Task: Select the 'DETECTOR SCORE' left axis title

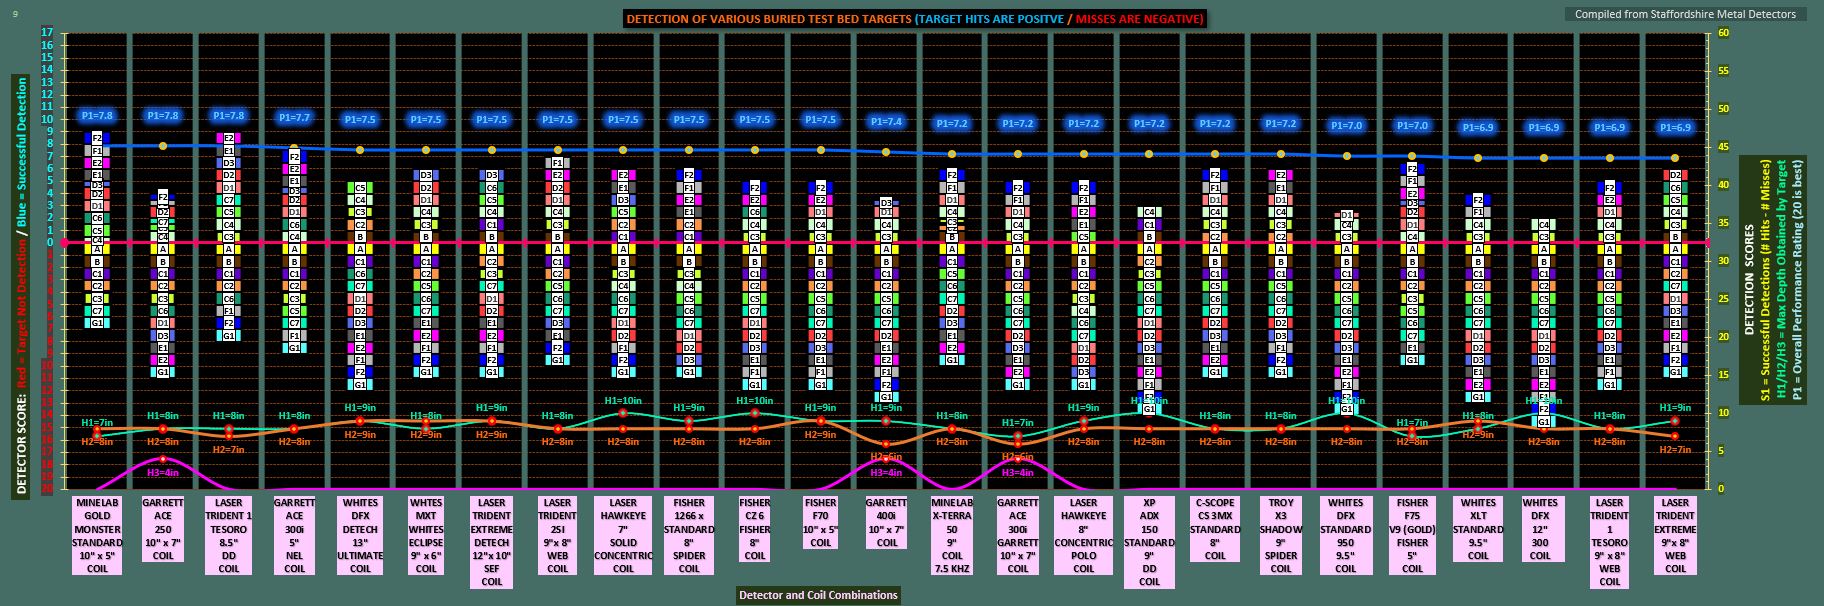Action: [21, 285]
